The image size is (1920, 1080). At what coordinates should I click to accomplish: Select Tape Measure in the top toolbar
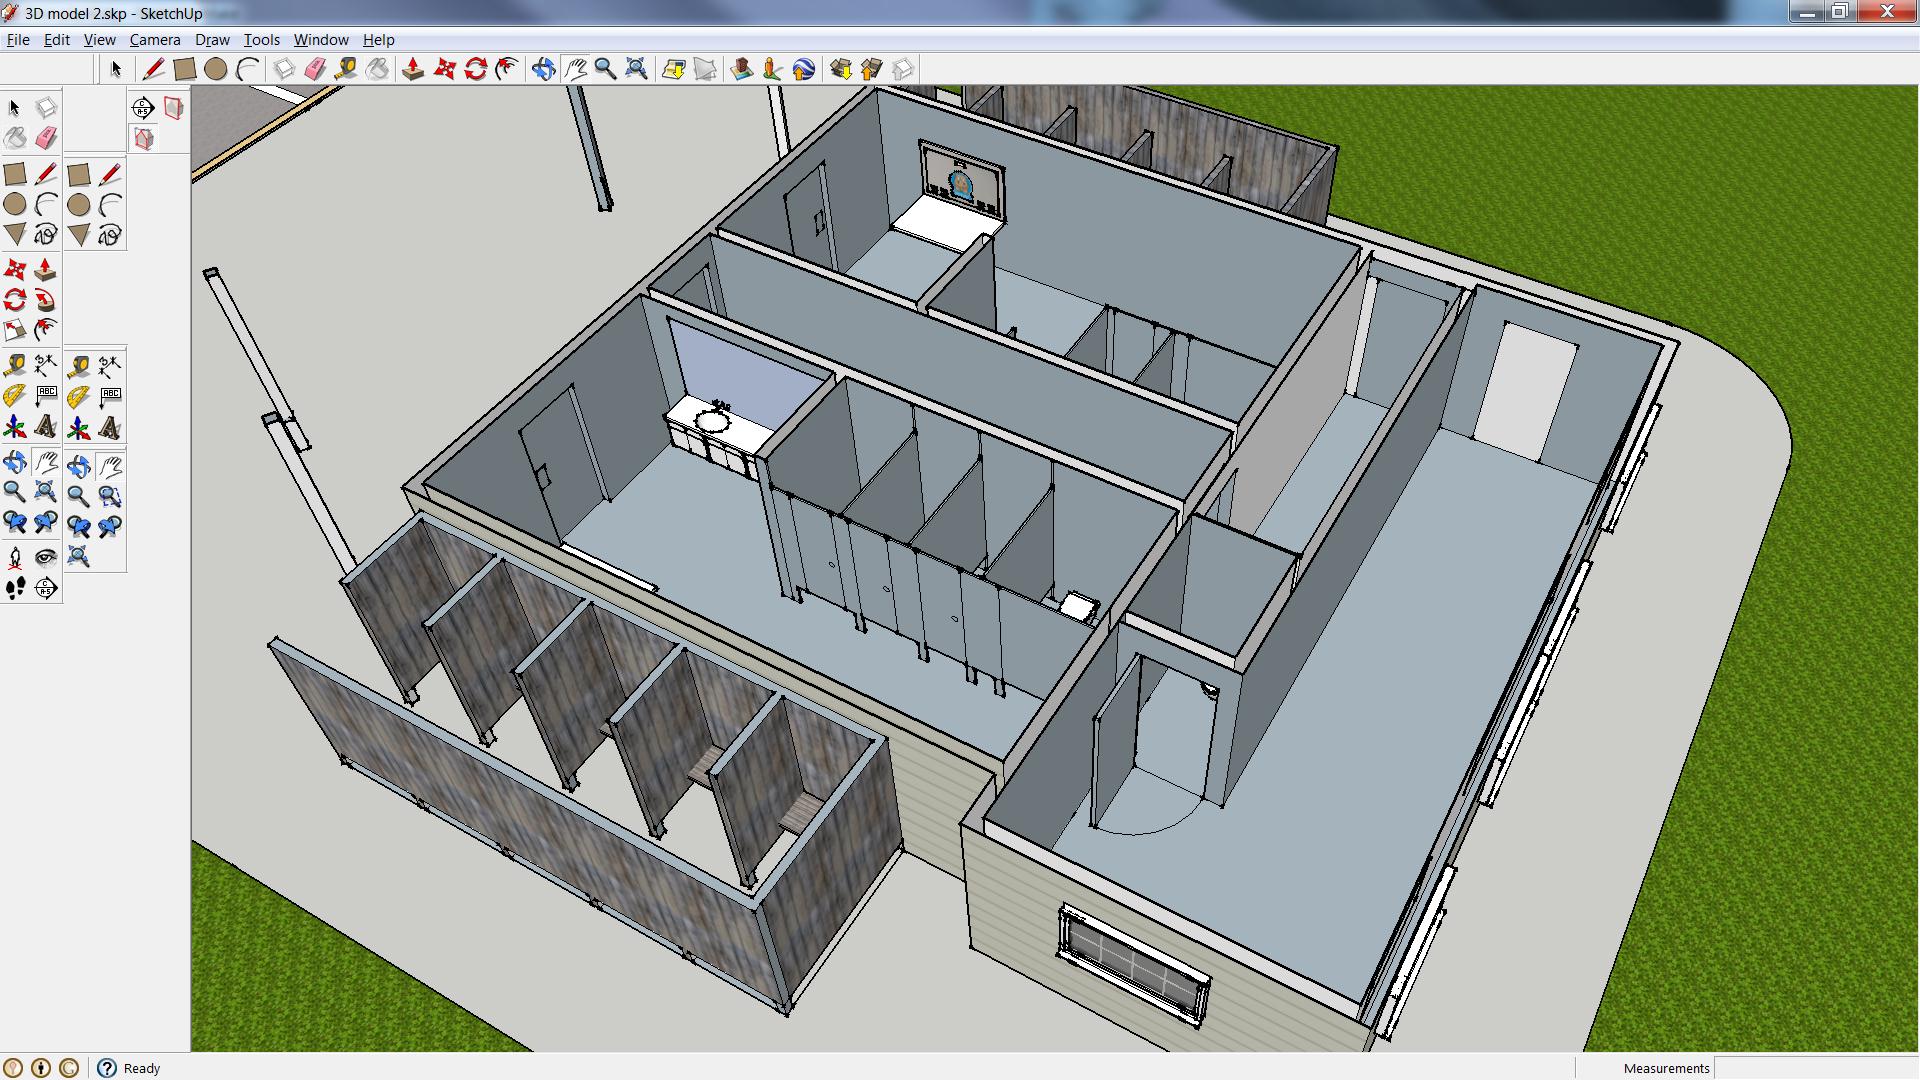(346, 69)
